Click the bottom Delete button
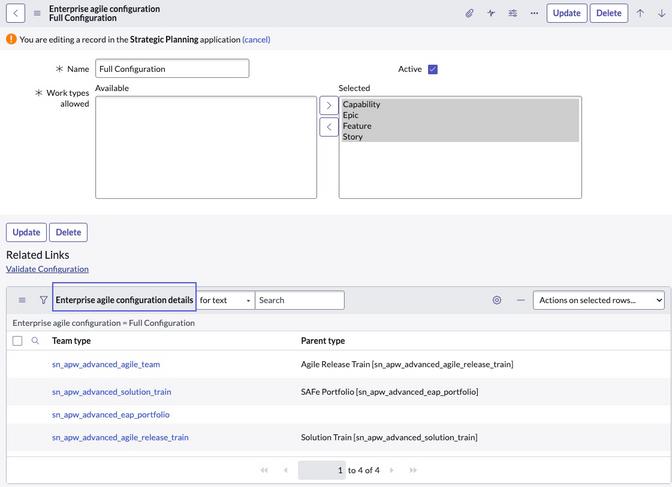The width and height of the screenshot is (672, 487). tap(68, 232)
